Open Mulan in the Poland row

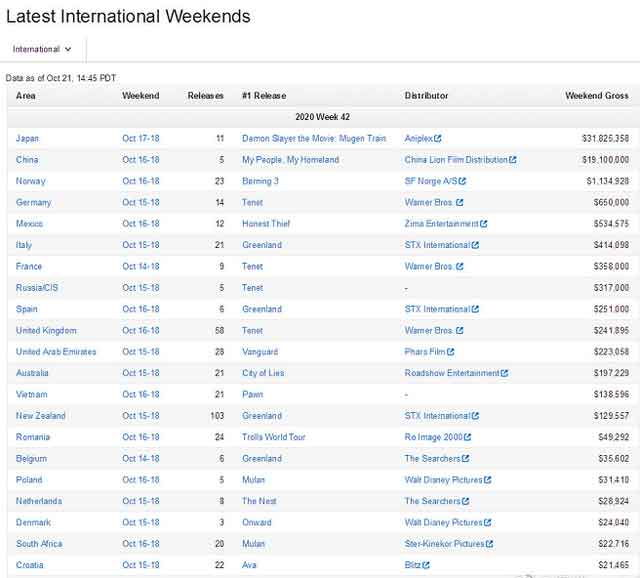coord(253,480)
